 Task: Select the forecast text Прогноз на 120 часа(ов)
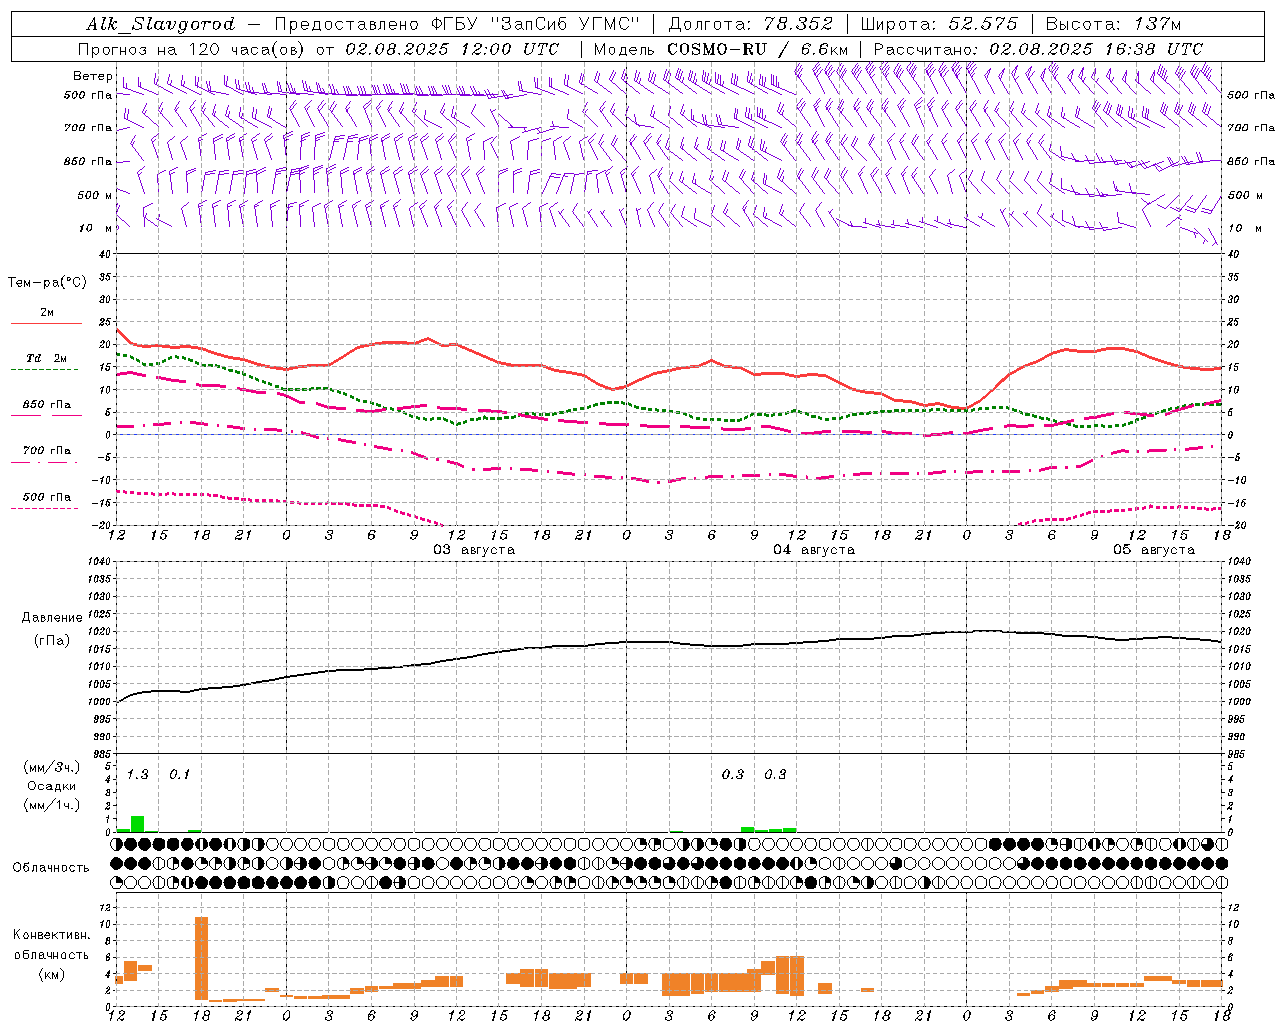coord(192,49)
